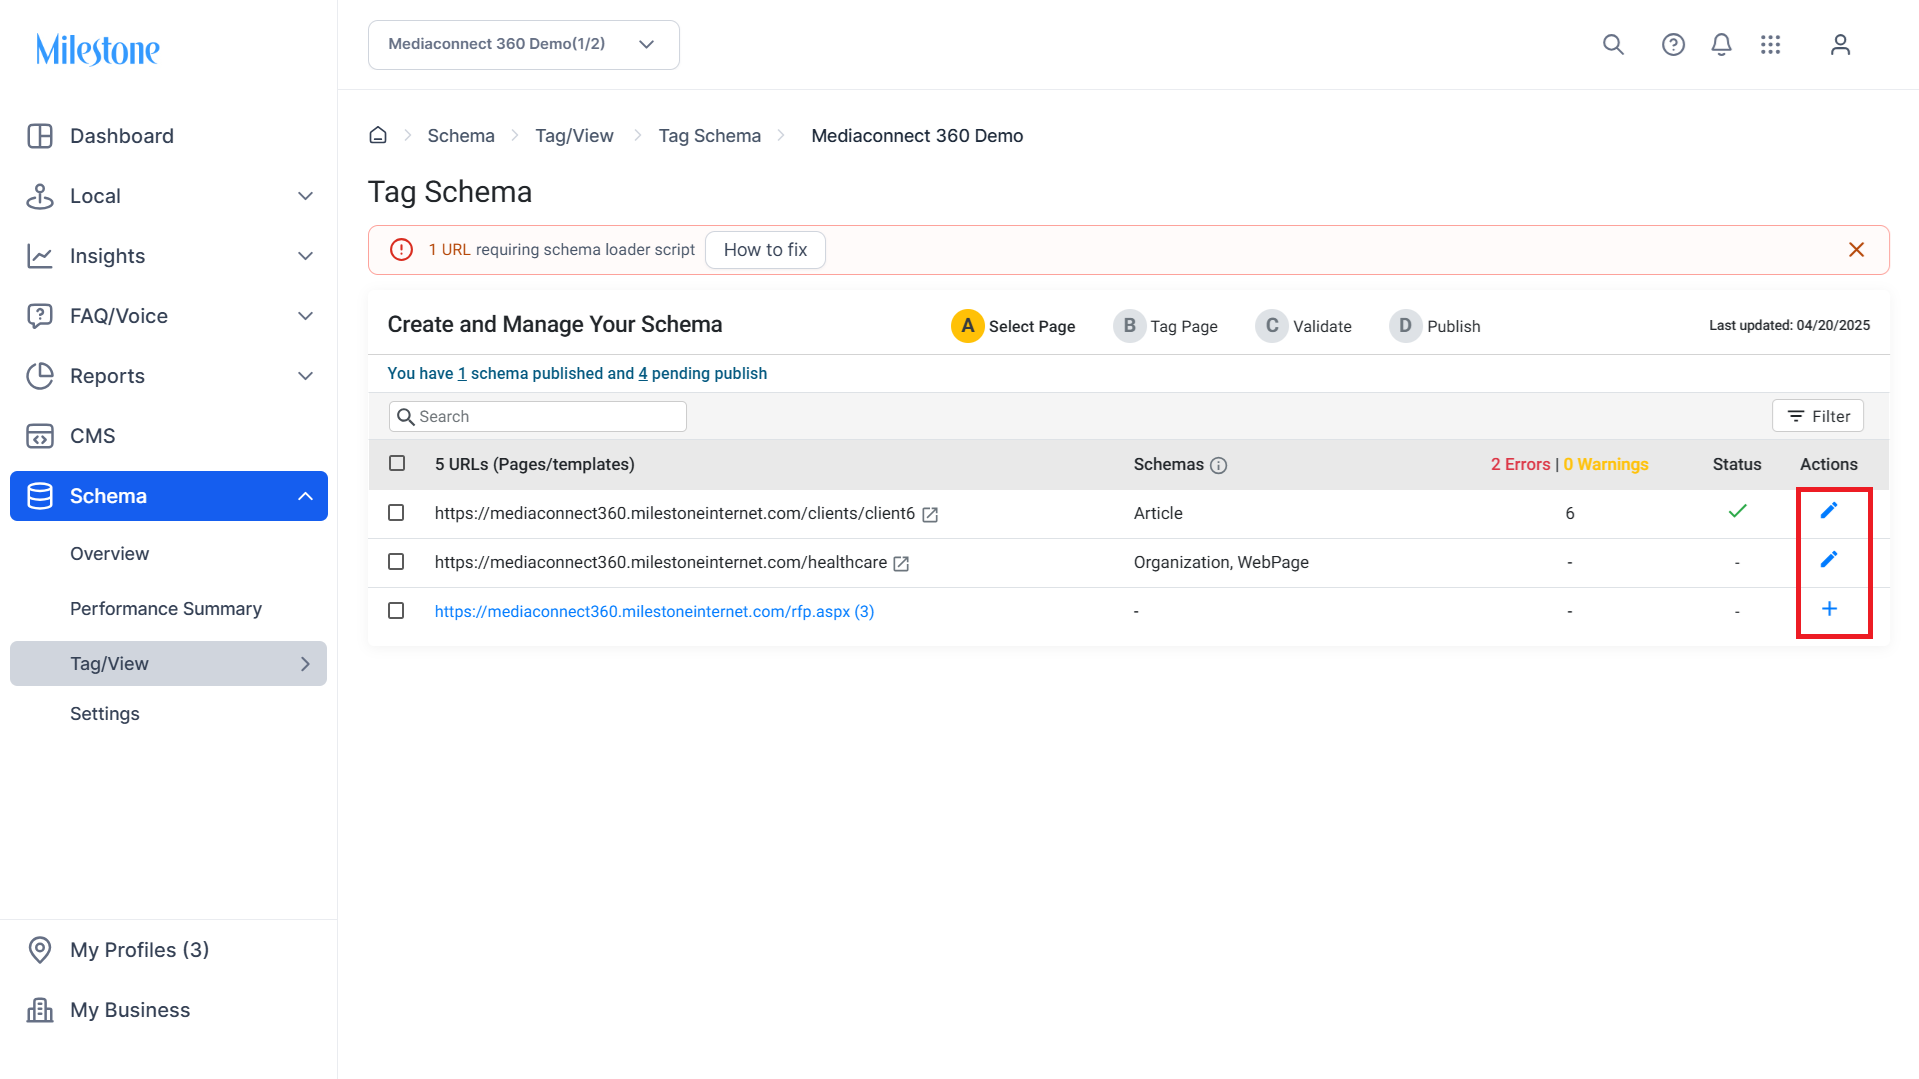Image resolution: width=1919 pixels, height=1079 pixels.
Task: Add schema for rfp.aspx URL
Action: [x=1829, y=609]
